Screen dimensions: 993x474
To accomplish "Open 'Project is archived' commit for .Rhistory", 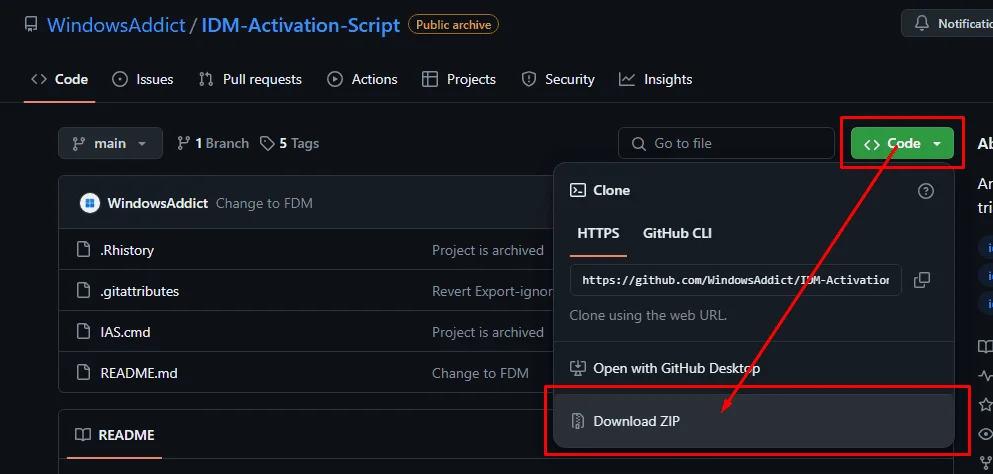I will [488, 250].
